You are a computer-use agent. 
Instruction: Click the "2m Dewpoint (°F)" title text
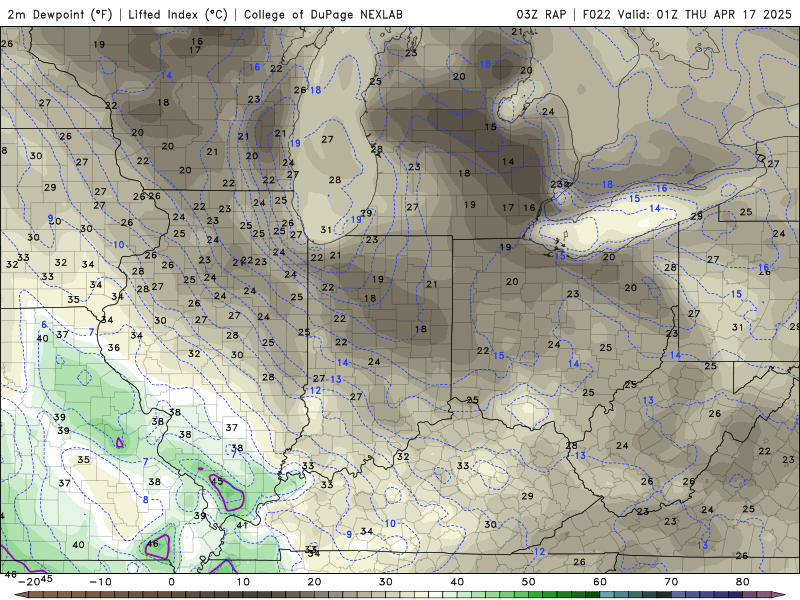click(60, 14)
